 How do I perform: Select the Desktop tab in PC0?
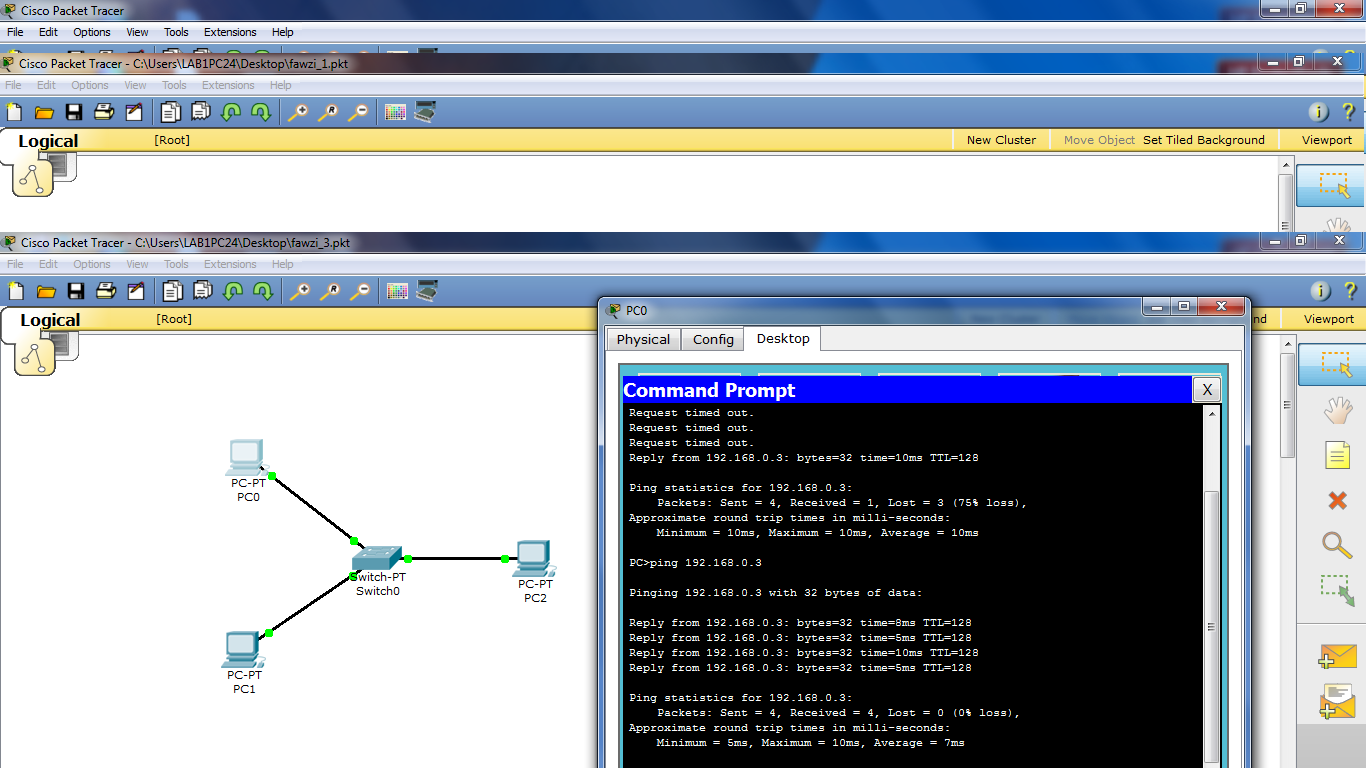click(783, 339)
